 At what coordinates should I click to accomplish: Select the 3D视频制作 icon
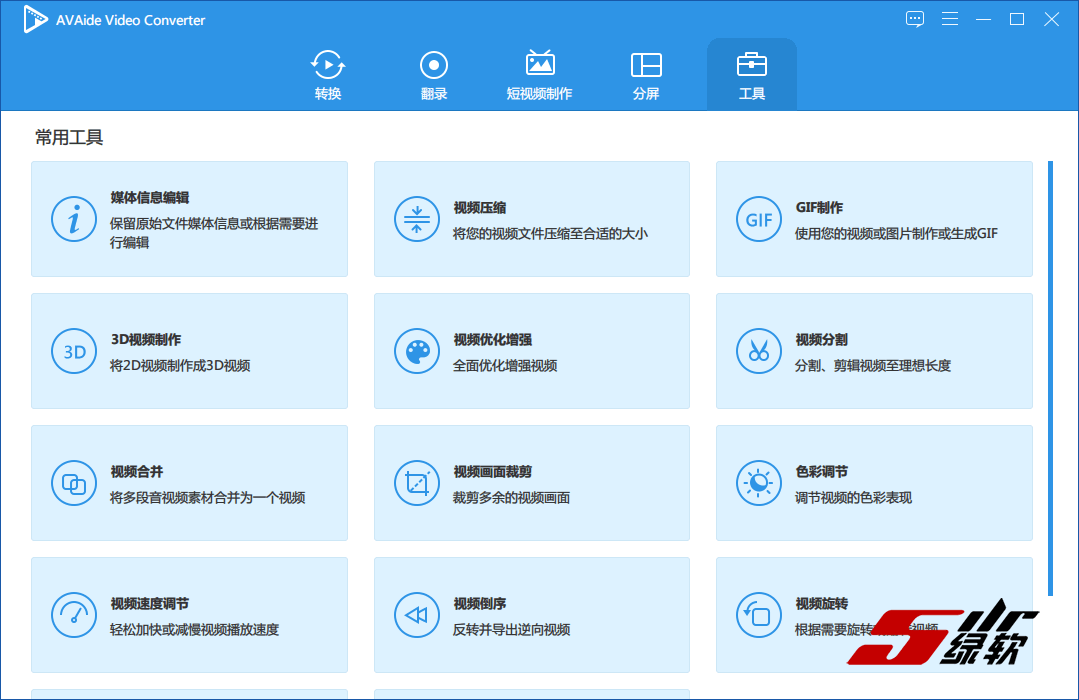tap(74, 351)
